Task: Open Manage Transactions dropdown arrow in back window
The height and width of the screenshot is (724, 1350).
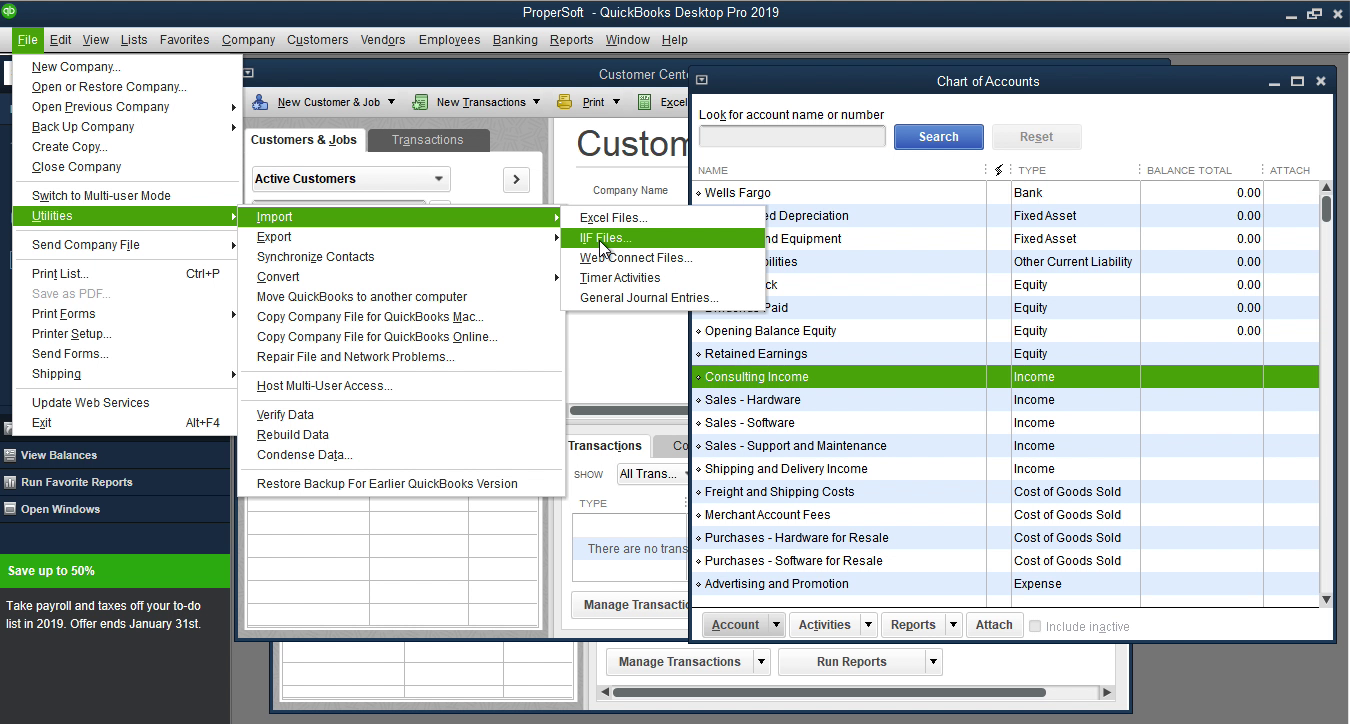Action: pos(762,662)
